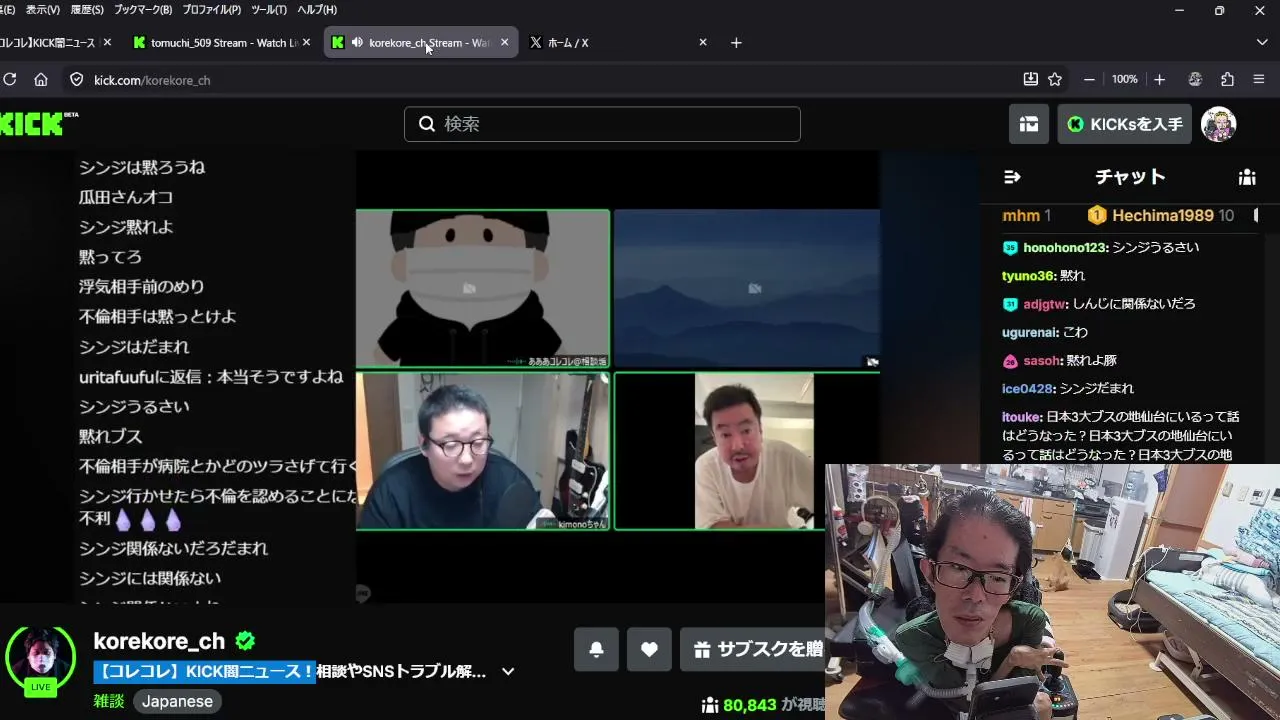This screenshot has width=1280, height=720.
Task: List all open tabs
Action: pos(1262,42)
